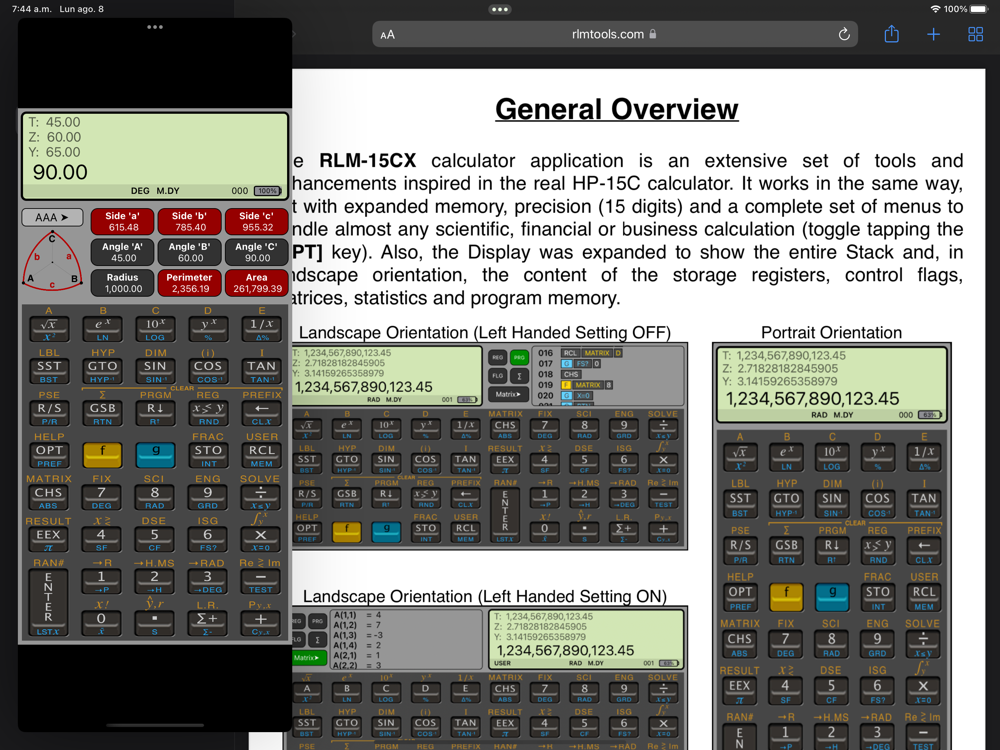Tap the blue g shift key

(155, 455)
